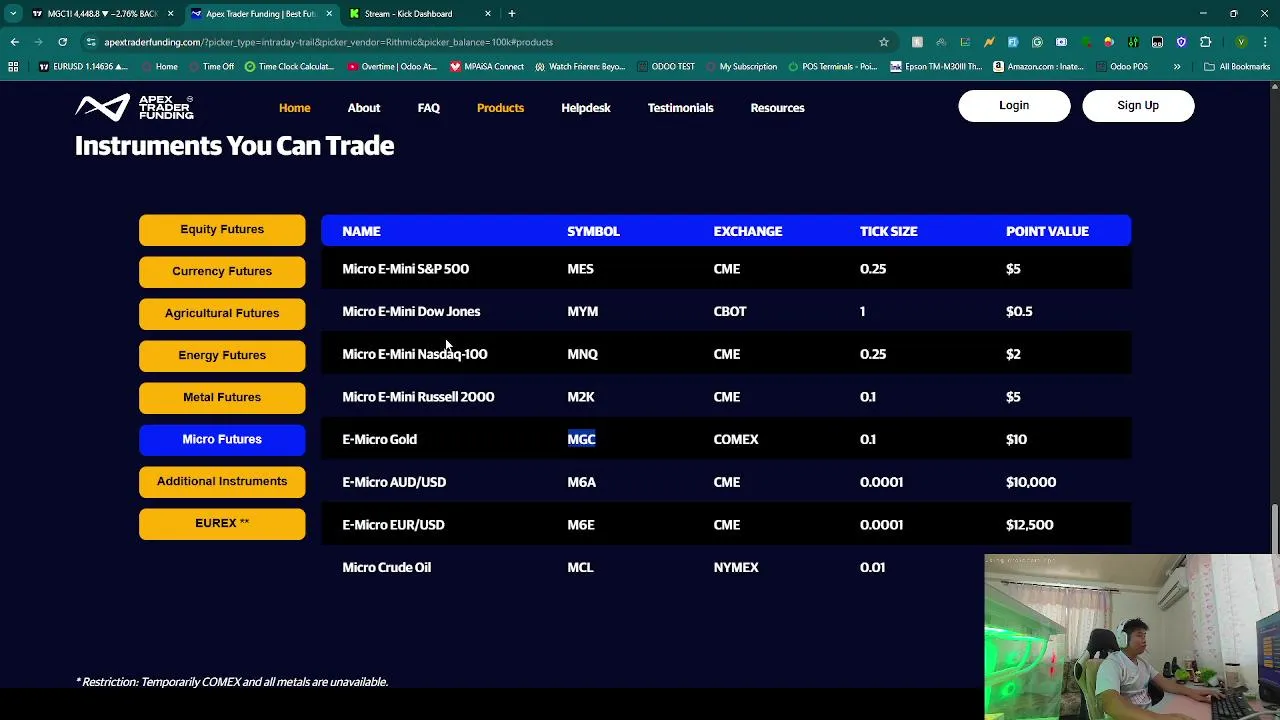Click the Grammarly extension icon

(x=1037, y=42)
